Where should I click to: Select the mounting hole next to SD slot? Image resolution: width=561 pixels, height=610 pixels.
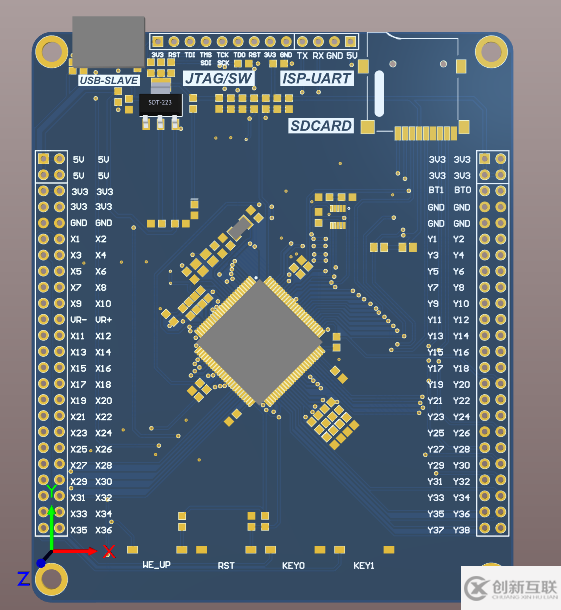(x=491, y=51)
